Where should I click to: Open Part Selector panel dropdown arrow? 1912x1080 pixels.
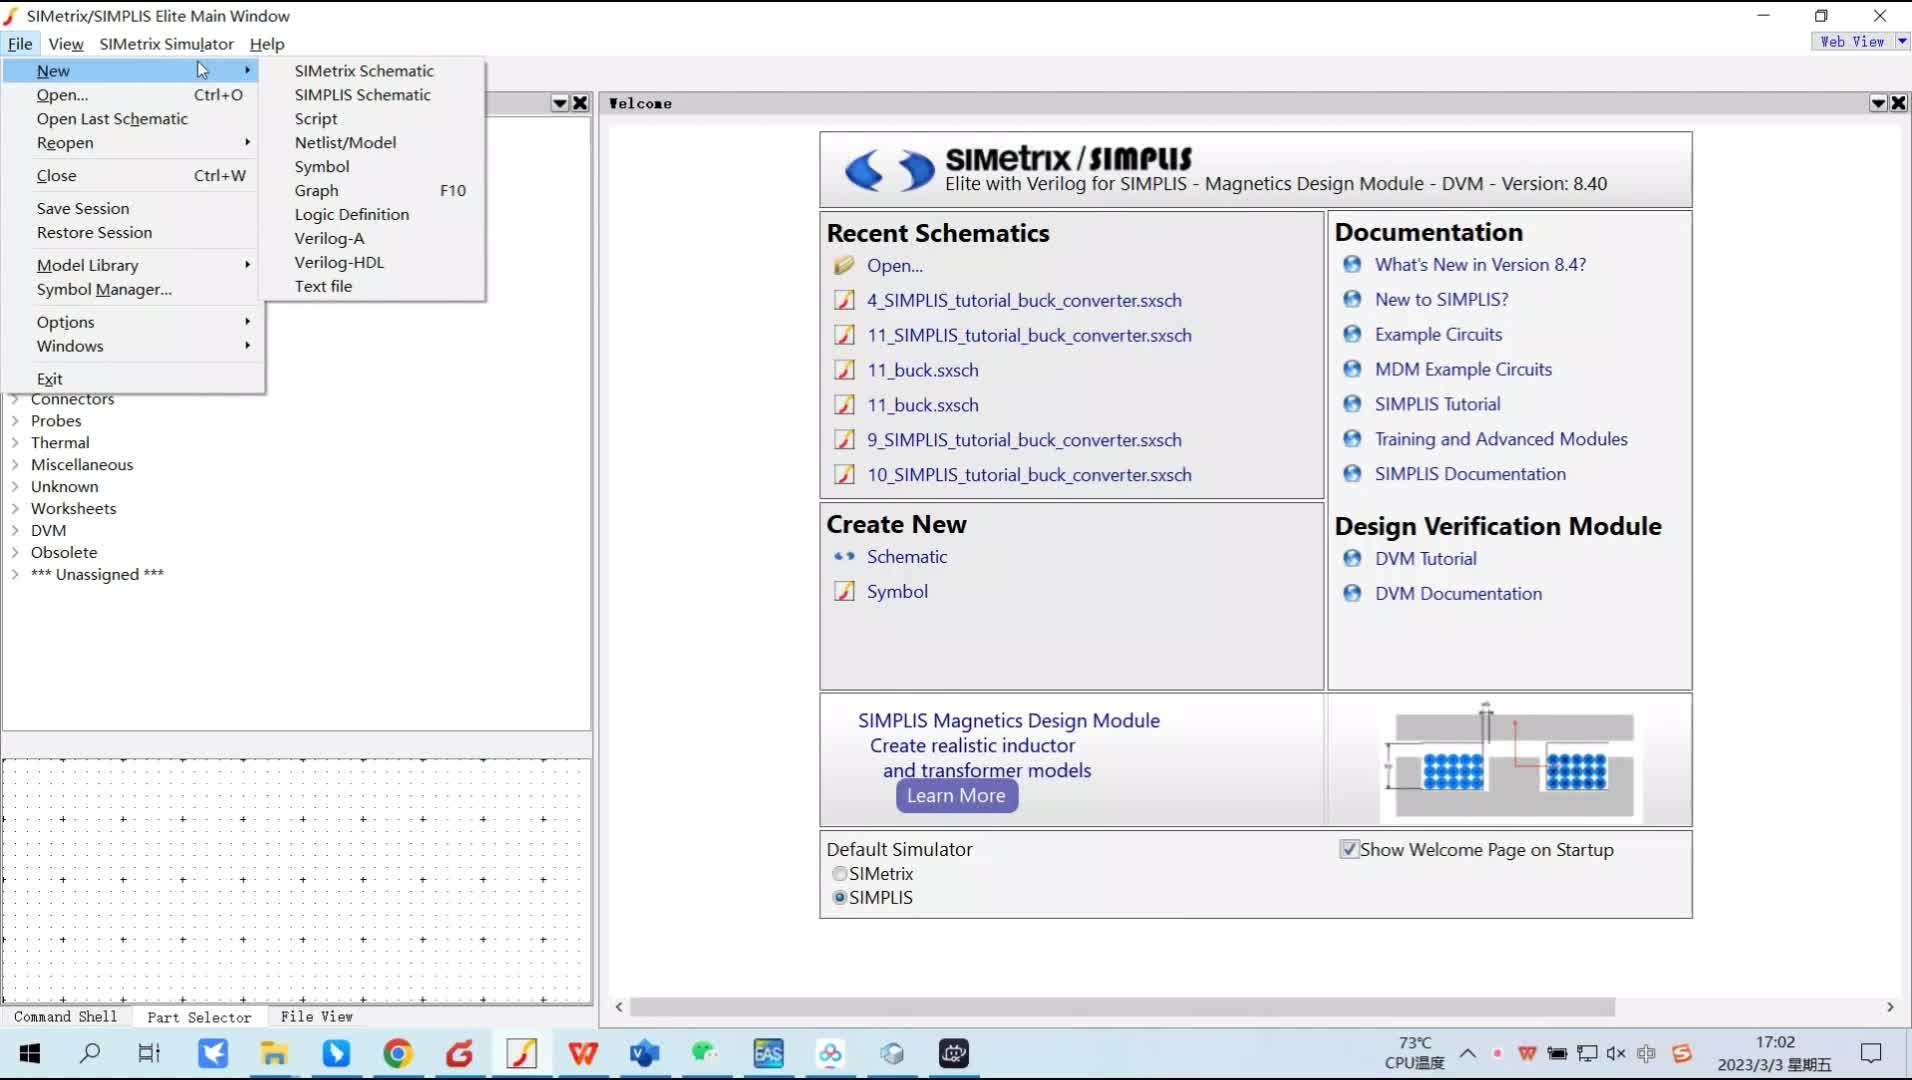point(560,103)
